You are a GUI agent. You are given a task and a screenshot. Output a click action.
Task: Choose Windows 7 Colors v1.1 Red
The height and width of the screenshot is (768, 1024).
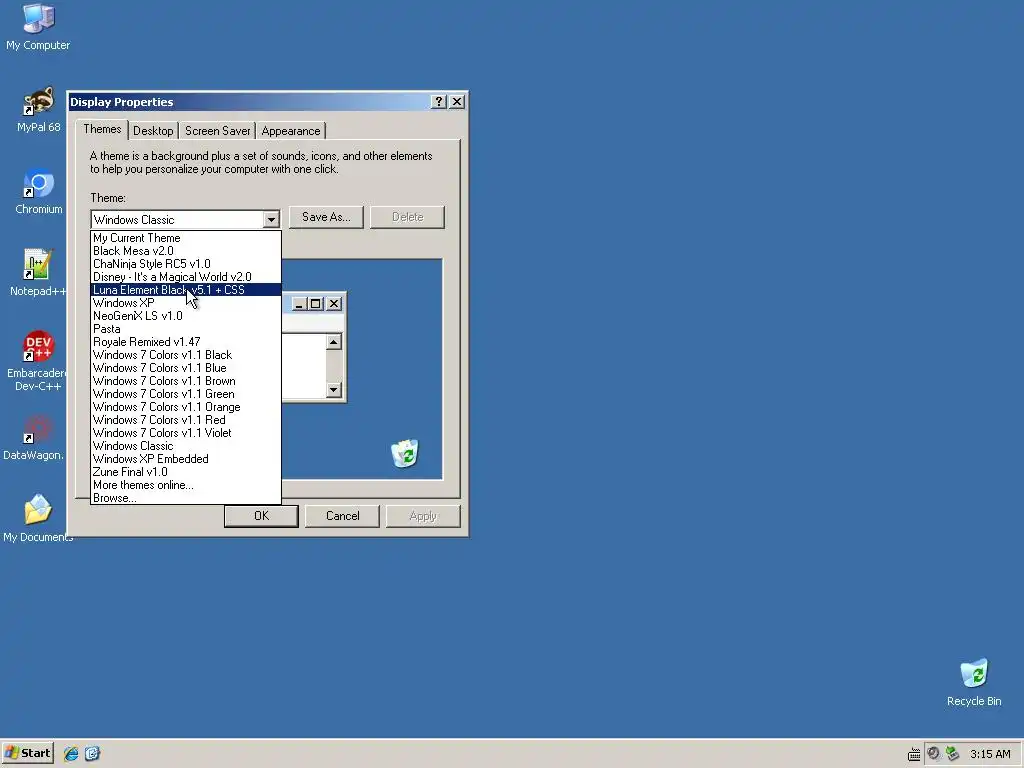coord(185,421)
